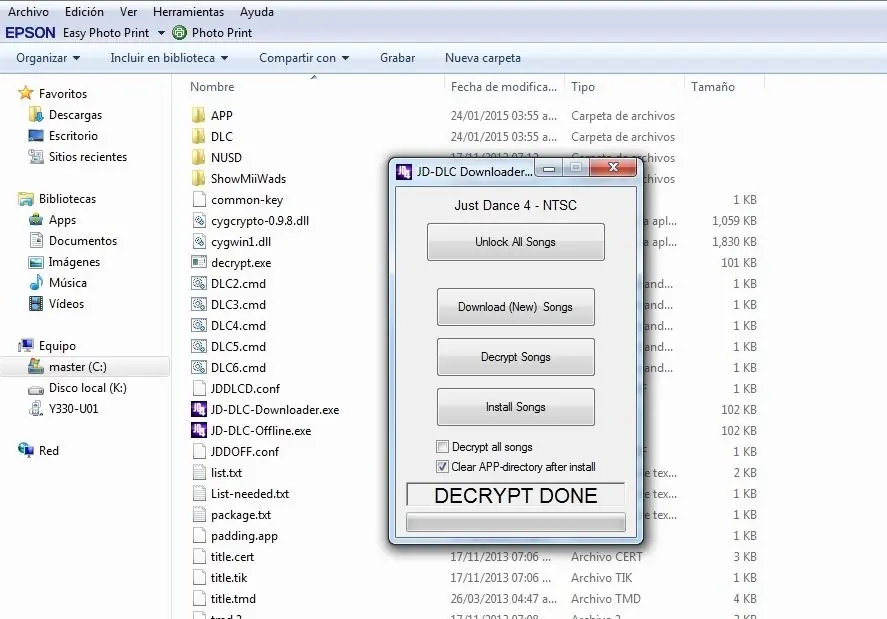This screenshot has height=619, width=887.
Task: Select the ShowMiiWads folder icon
Action: click(199, 178)
